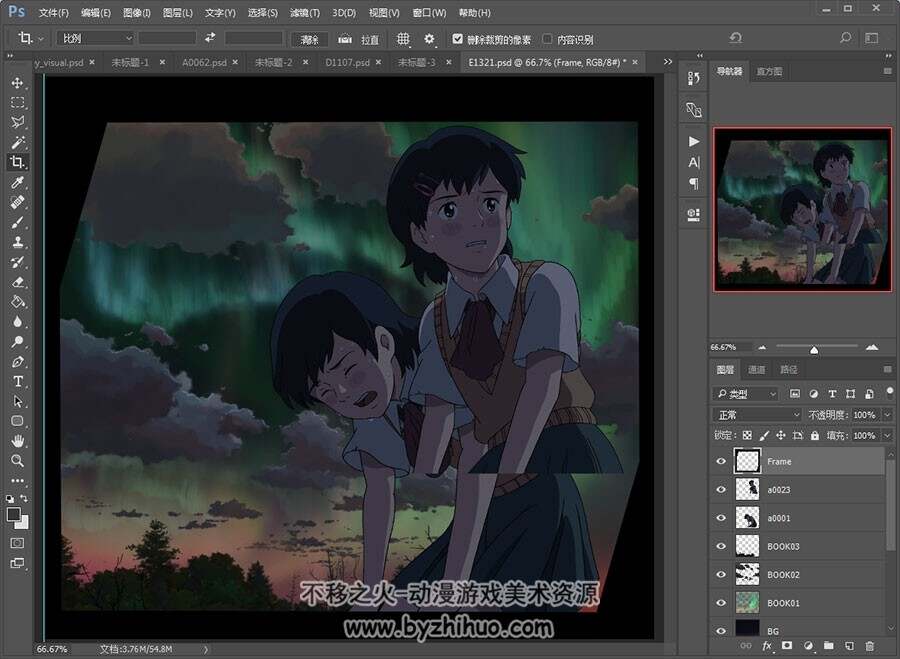The image size is (900, 659).
Task: Reset the crop with undo arrow icon
Action: (x=736, y=38)
